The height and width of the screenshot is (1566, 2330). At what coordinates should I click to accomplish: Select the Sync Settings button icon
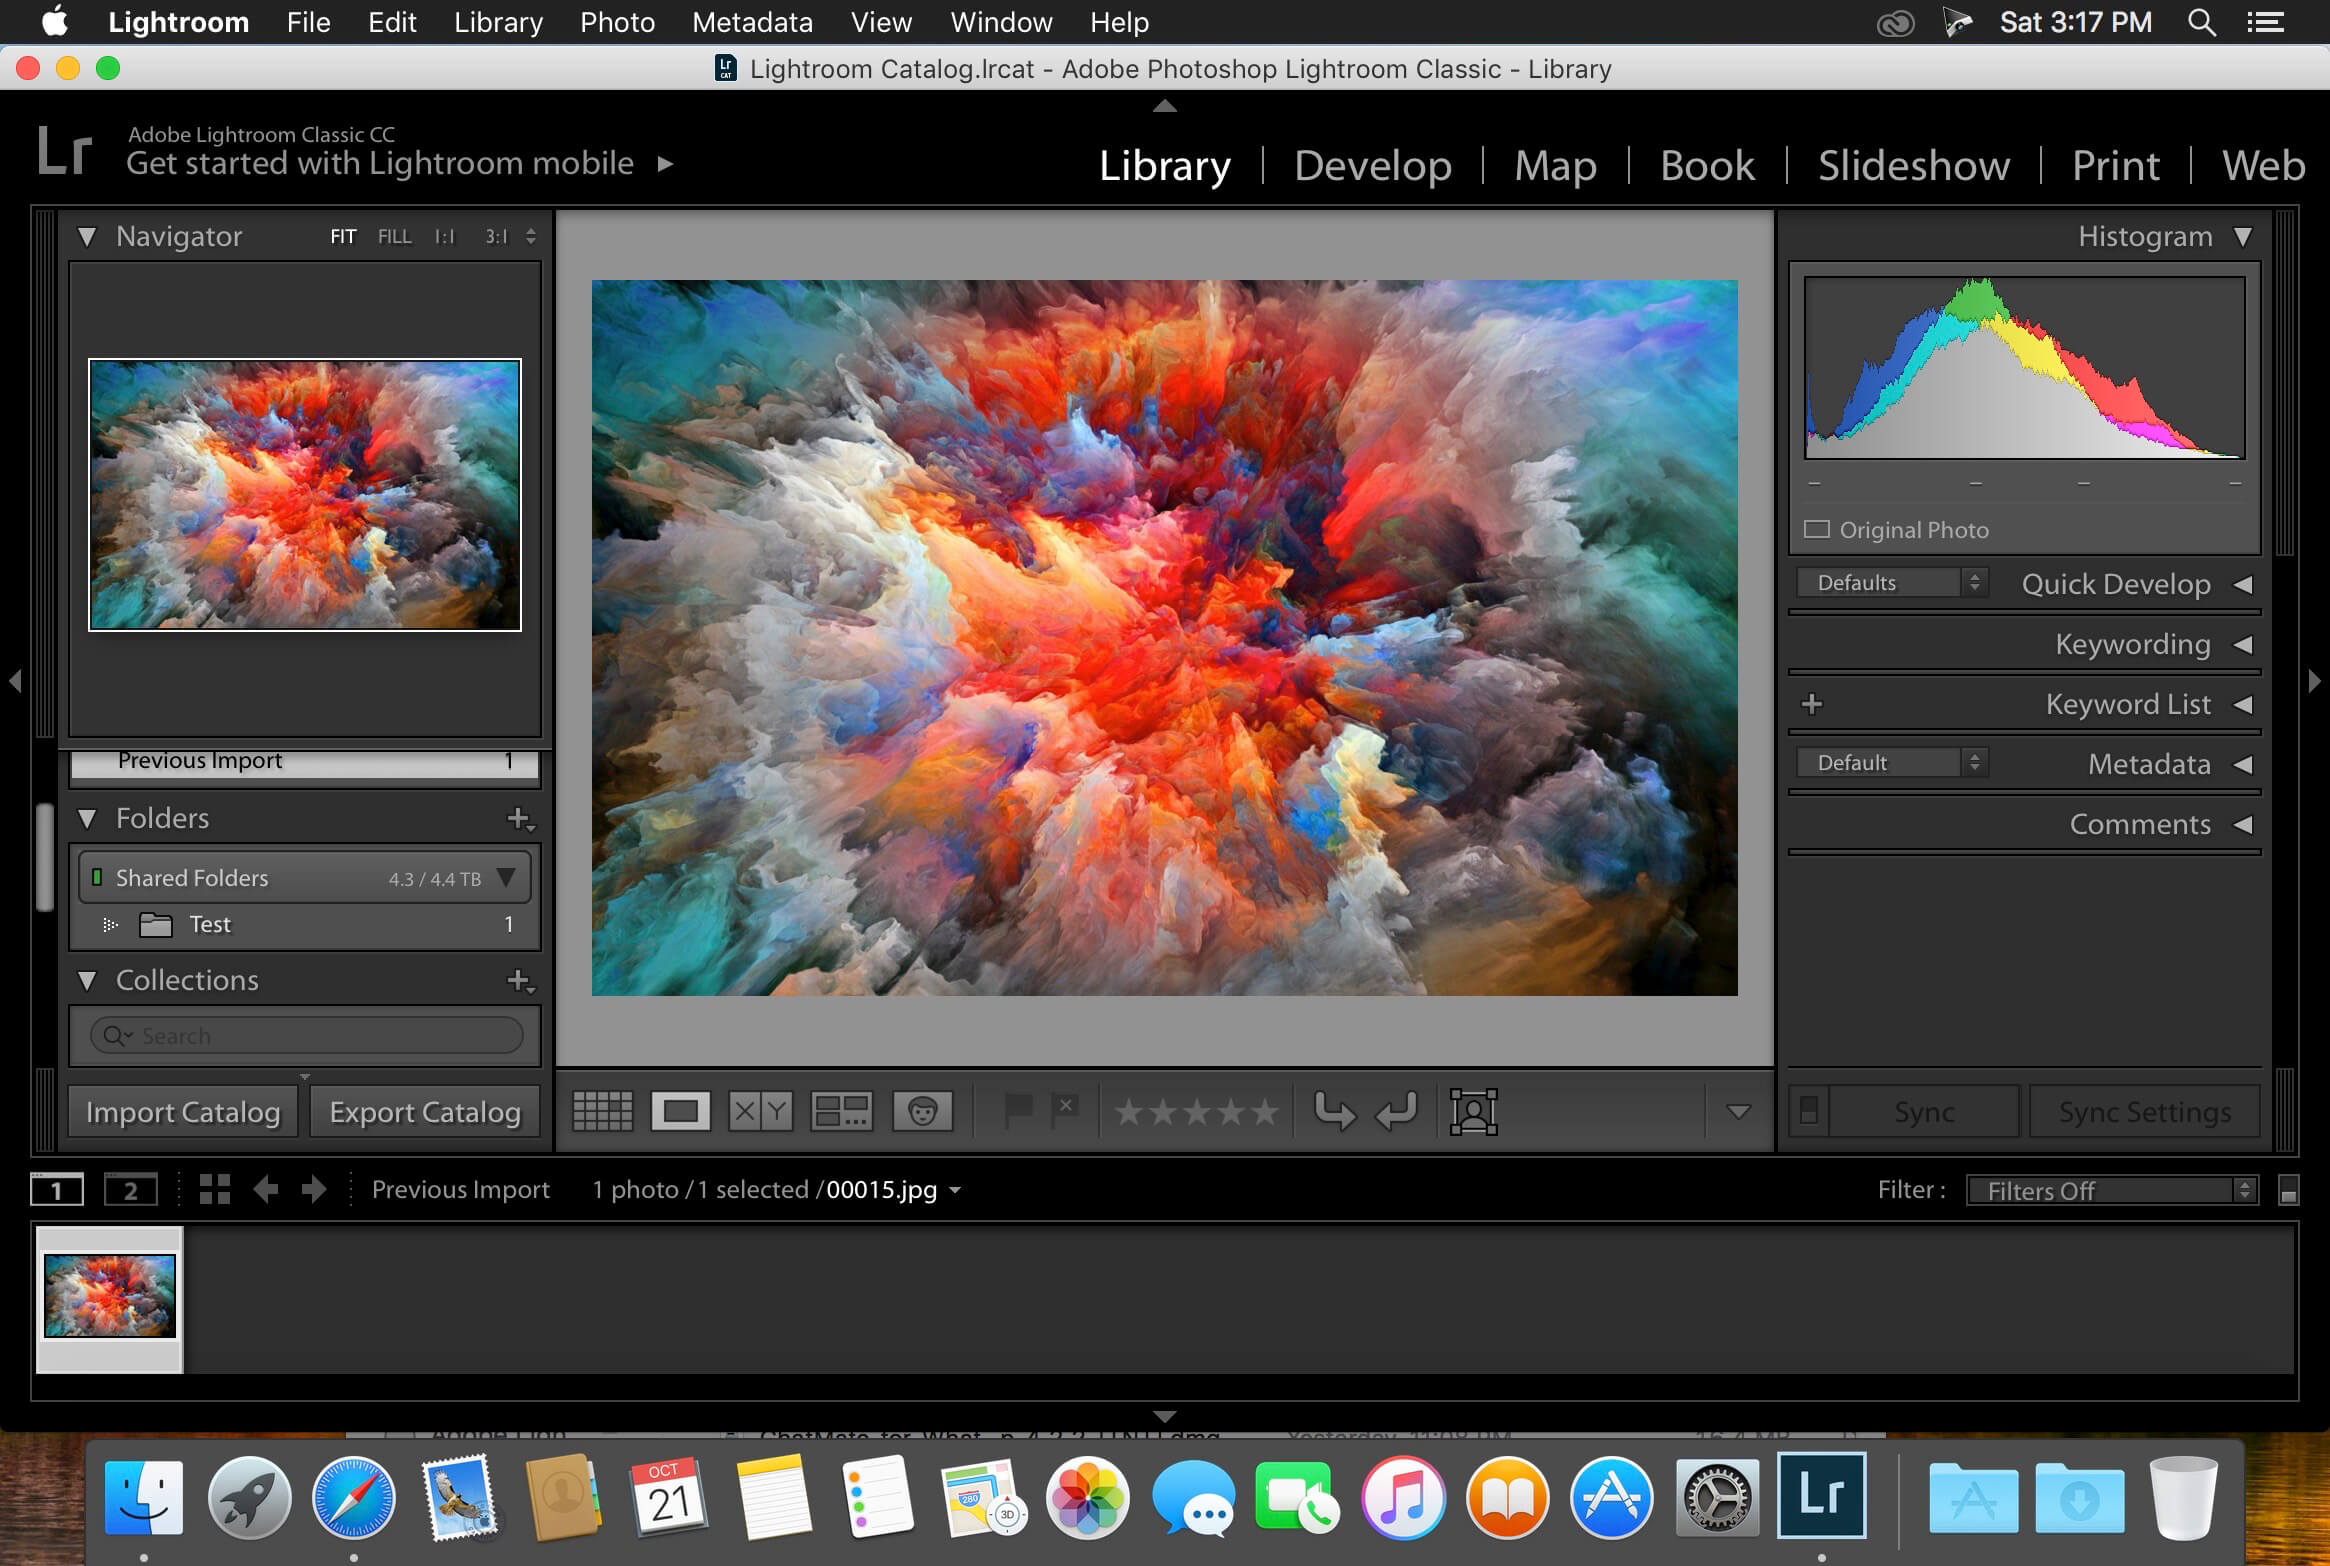(2141, 1110)
